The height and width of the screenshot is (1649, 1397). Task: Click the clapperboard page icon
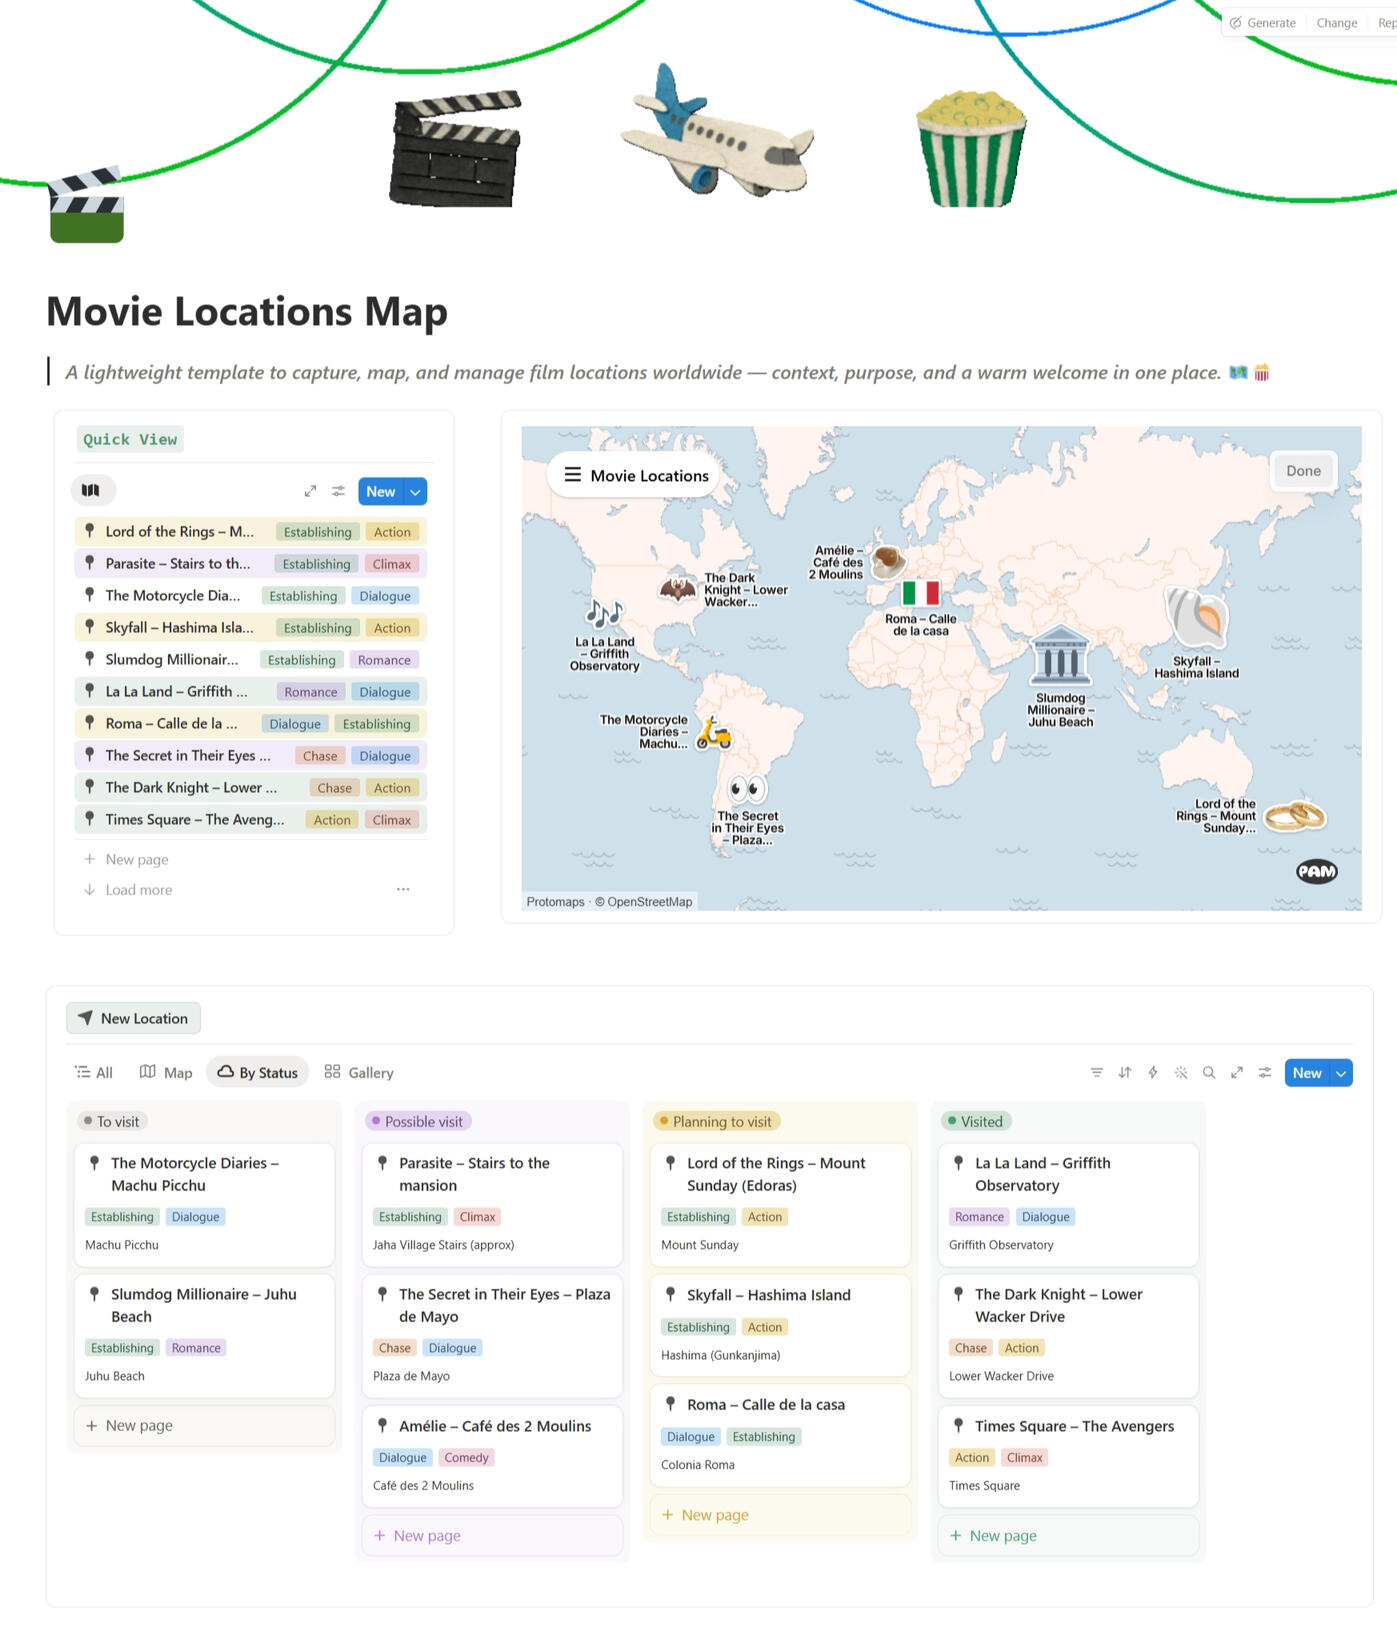click(87, 206)
